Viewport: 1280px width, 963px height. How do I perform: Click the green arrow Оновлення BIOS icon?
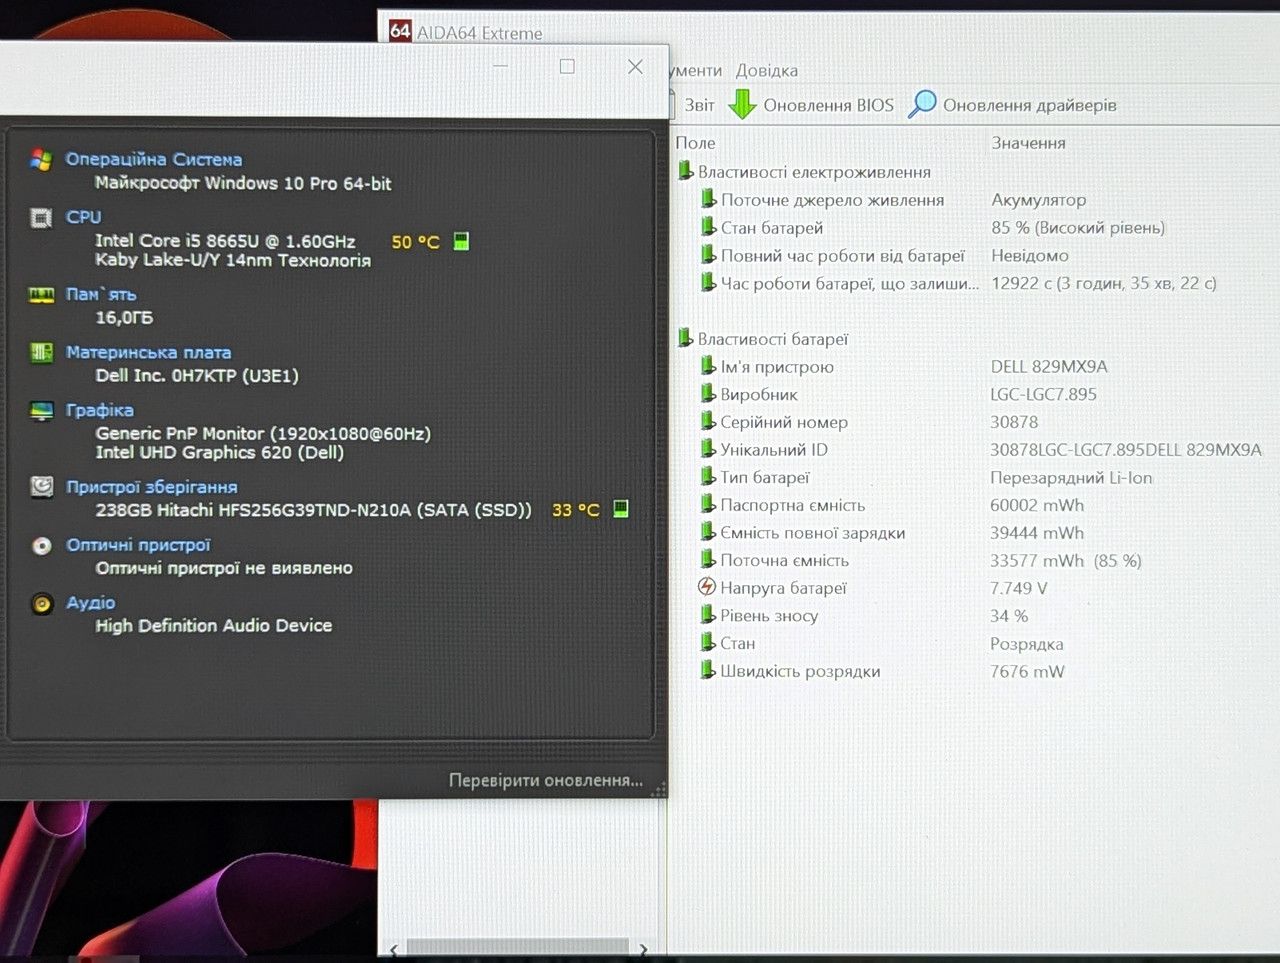(x=742, y=104)
